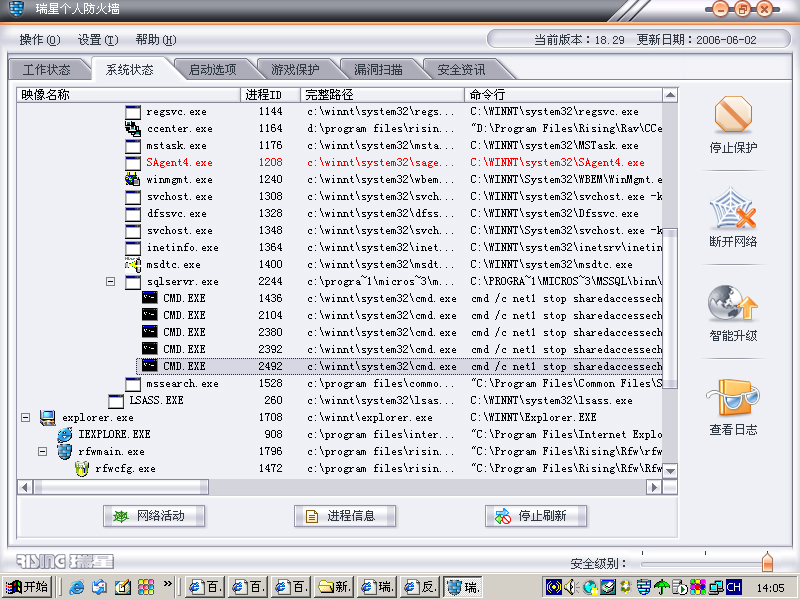Switch to the 漏洞扫描 tab

[x=378, y=70]
